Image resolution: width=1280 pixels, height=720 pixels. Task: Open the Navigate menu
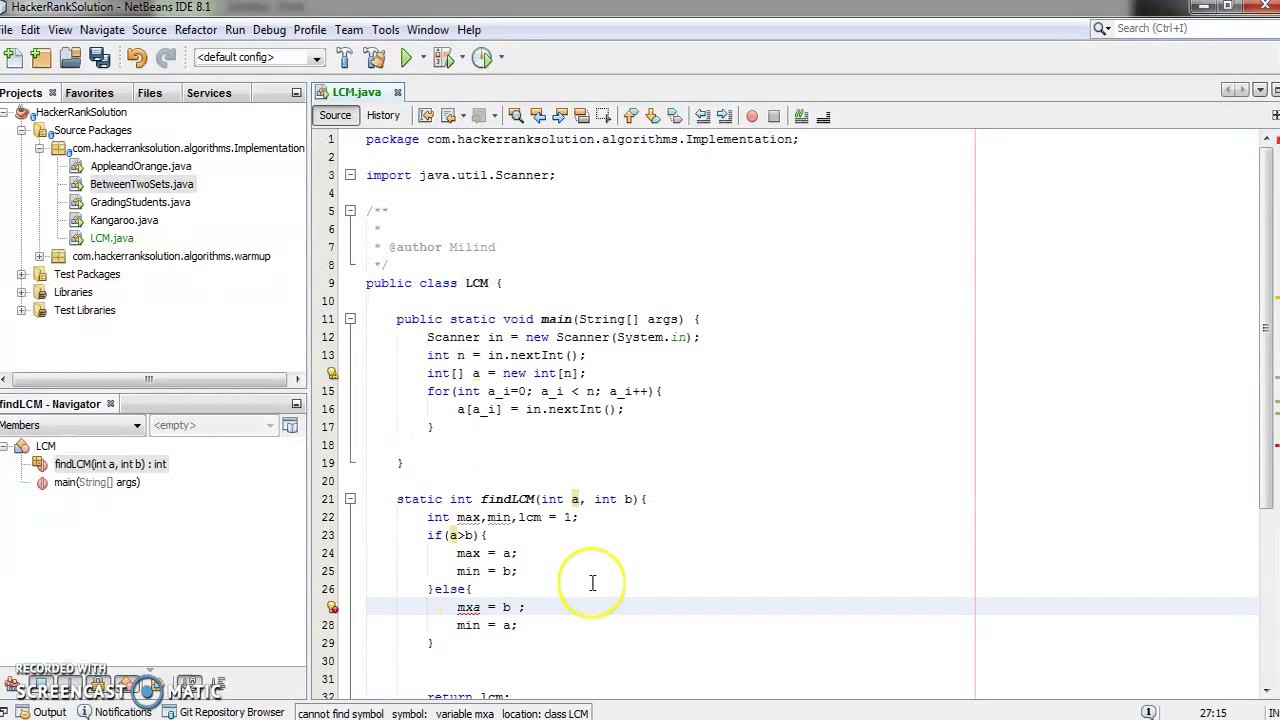[102, 30]
